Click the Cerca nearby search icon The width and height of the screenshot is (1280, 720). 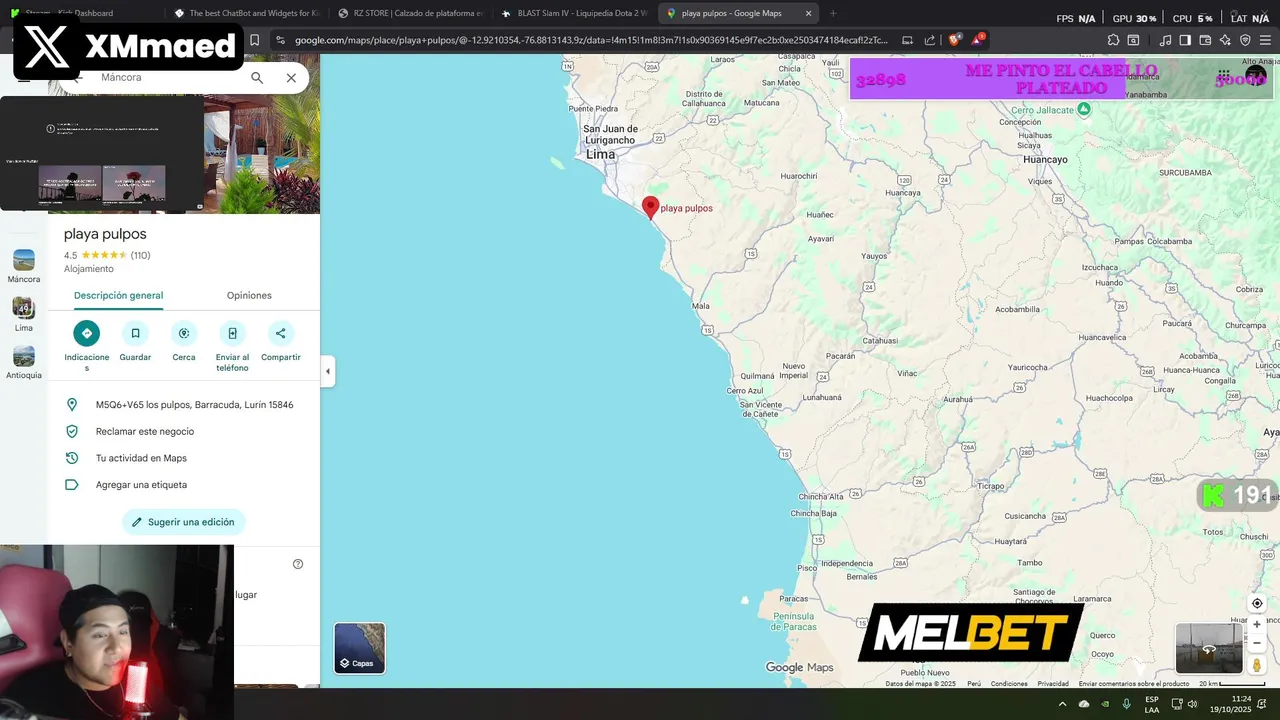[x=184, y=333]
